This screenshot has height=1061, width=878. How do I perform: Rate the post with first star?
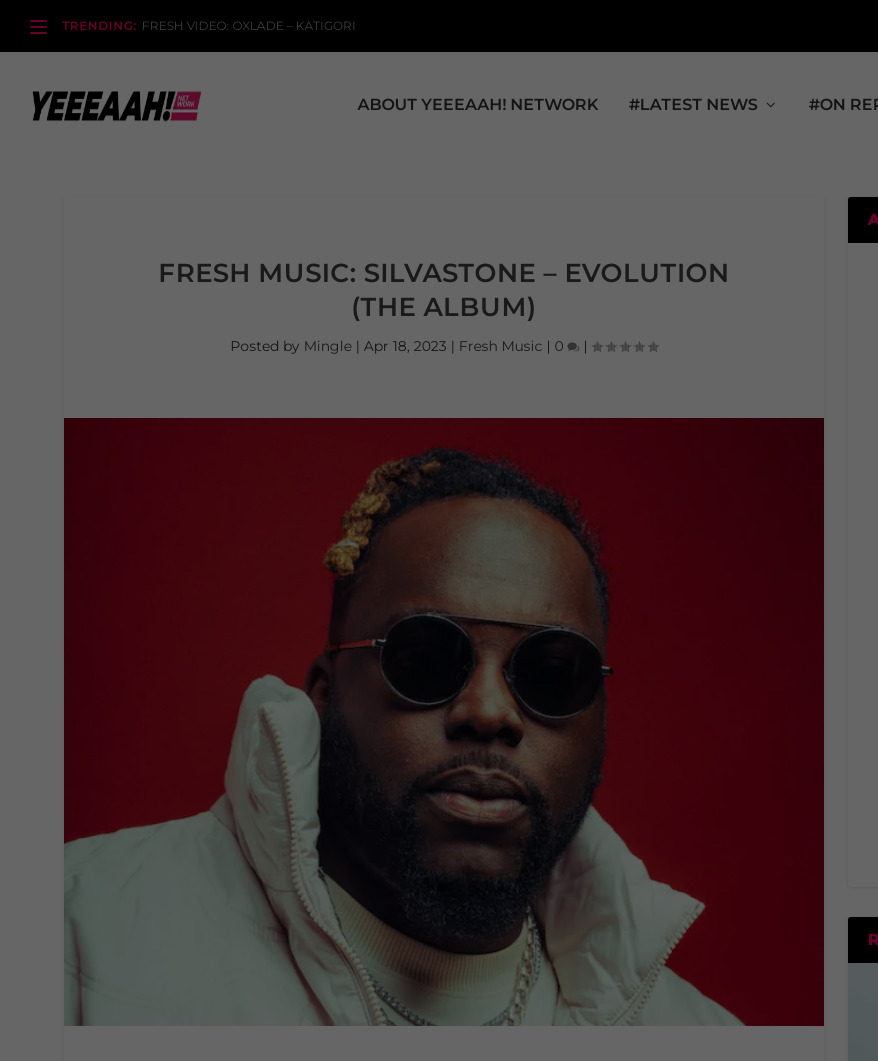(x=597, y=346)
